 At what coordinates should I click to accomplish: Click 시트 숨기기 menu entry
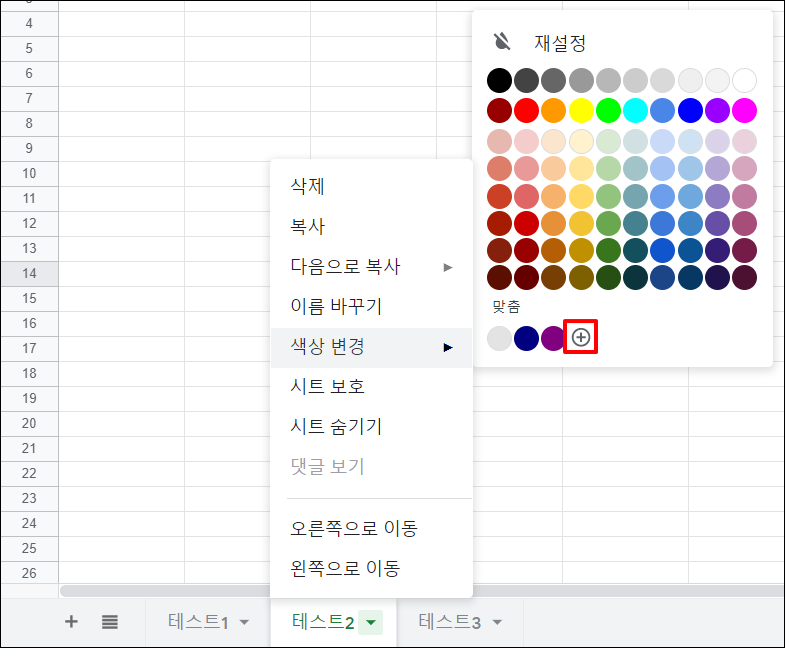click(336, 427)
